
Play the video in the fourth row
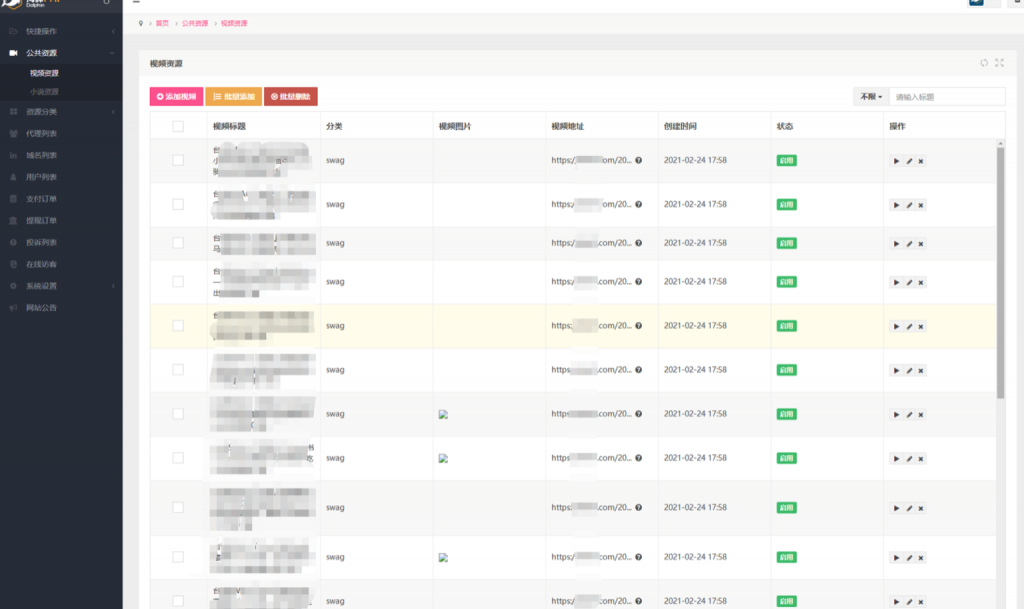pos(896,282)
